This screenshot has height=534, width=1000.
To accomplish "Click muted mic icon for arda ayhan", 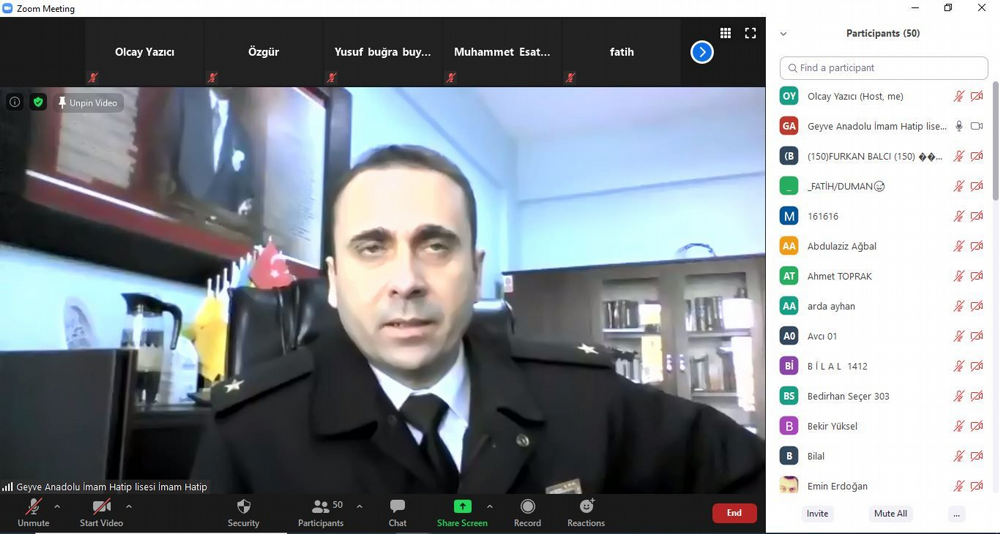I will [959, 306].
